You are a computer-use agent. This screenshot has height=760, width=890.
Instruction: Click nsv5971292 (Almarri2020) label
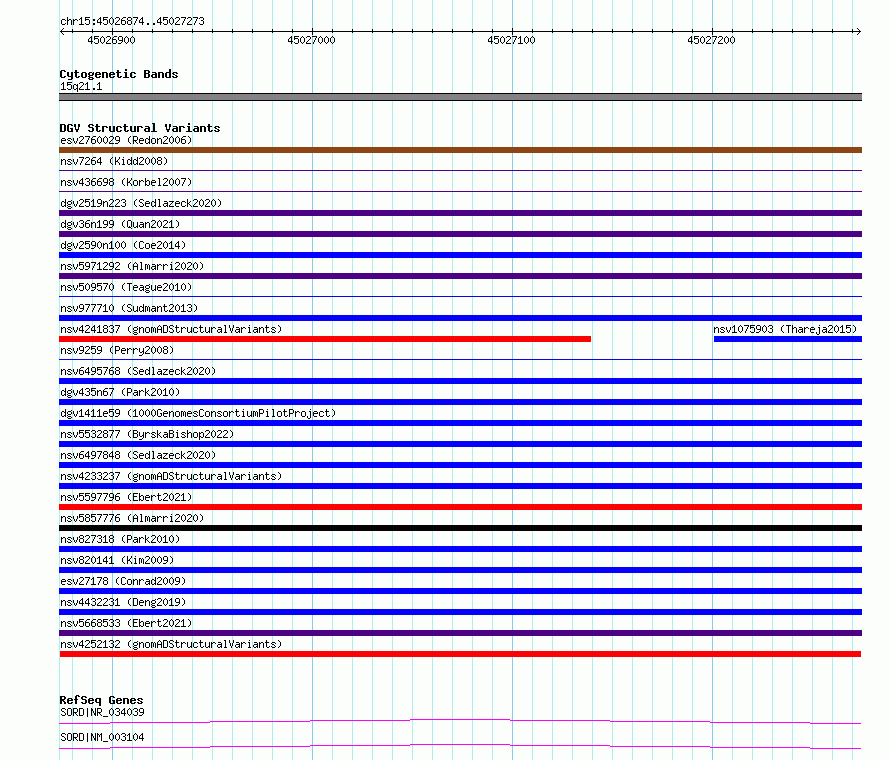point(132,266)
